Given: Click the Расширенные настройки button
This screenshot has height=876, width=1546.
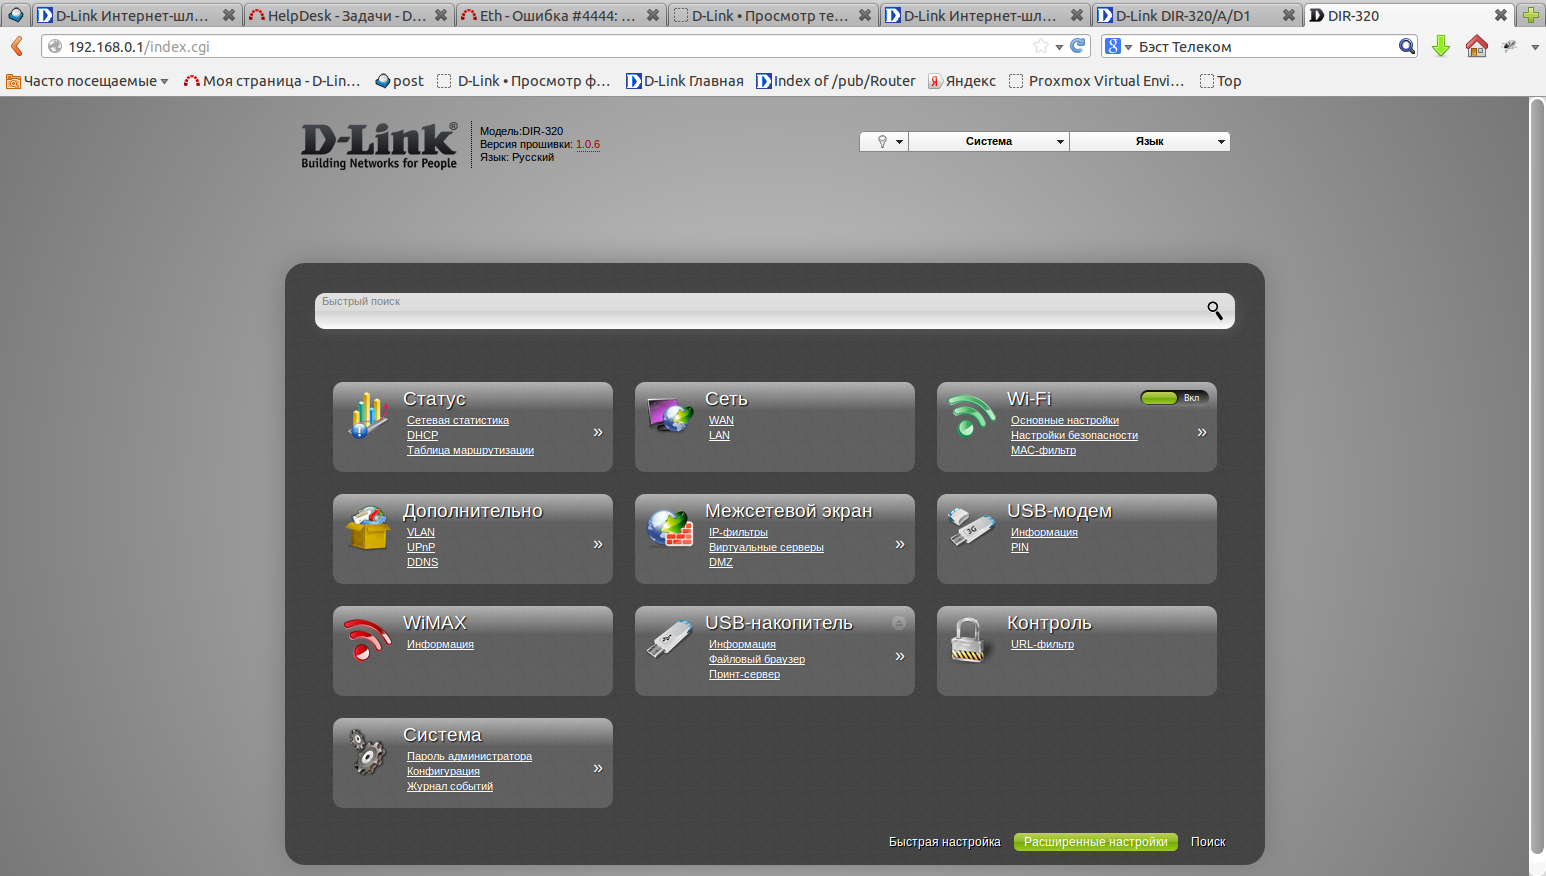Looking at the screenshot, I should tap(1096, 842).
